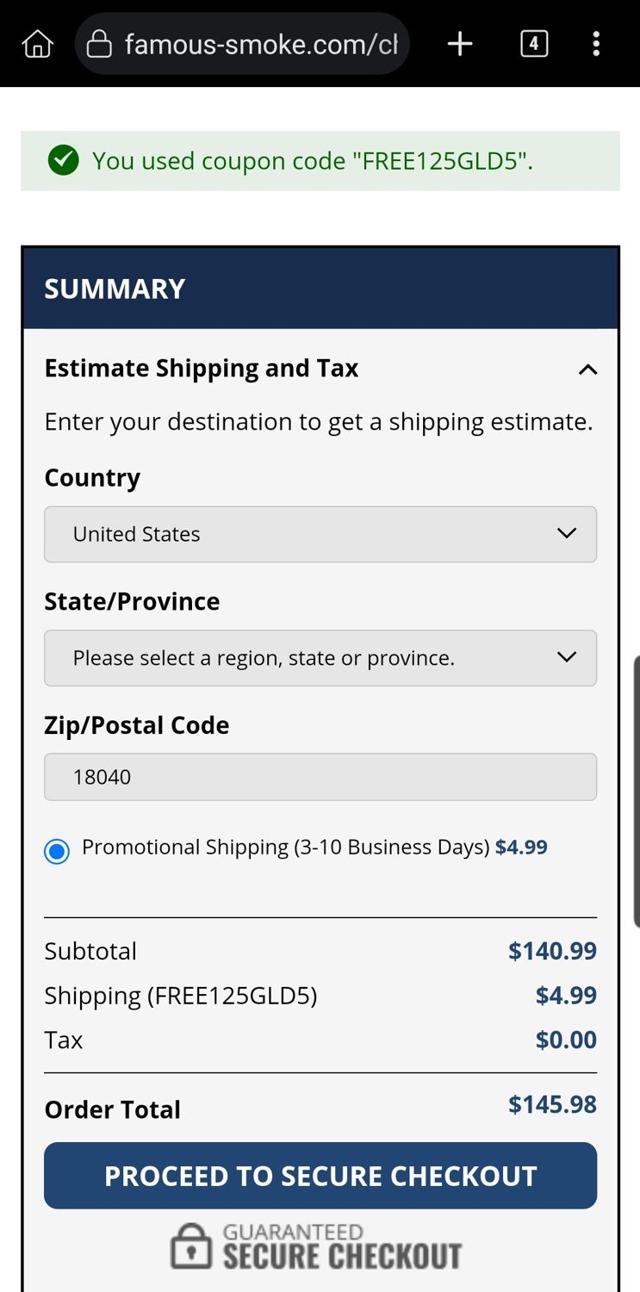Open the Country dropdown
This screenshot has height=1292, width=640.
pos(320,534)
